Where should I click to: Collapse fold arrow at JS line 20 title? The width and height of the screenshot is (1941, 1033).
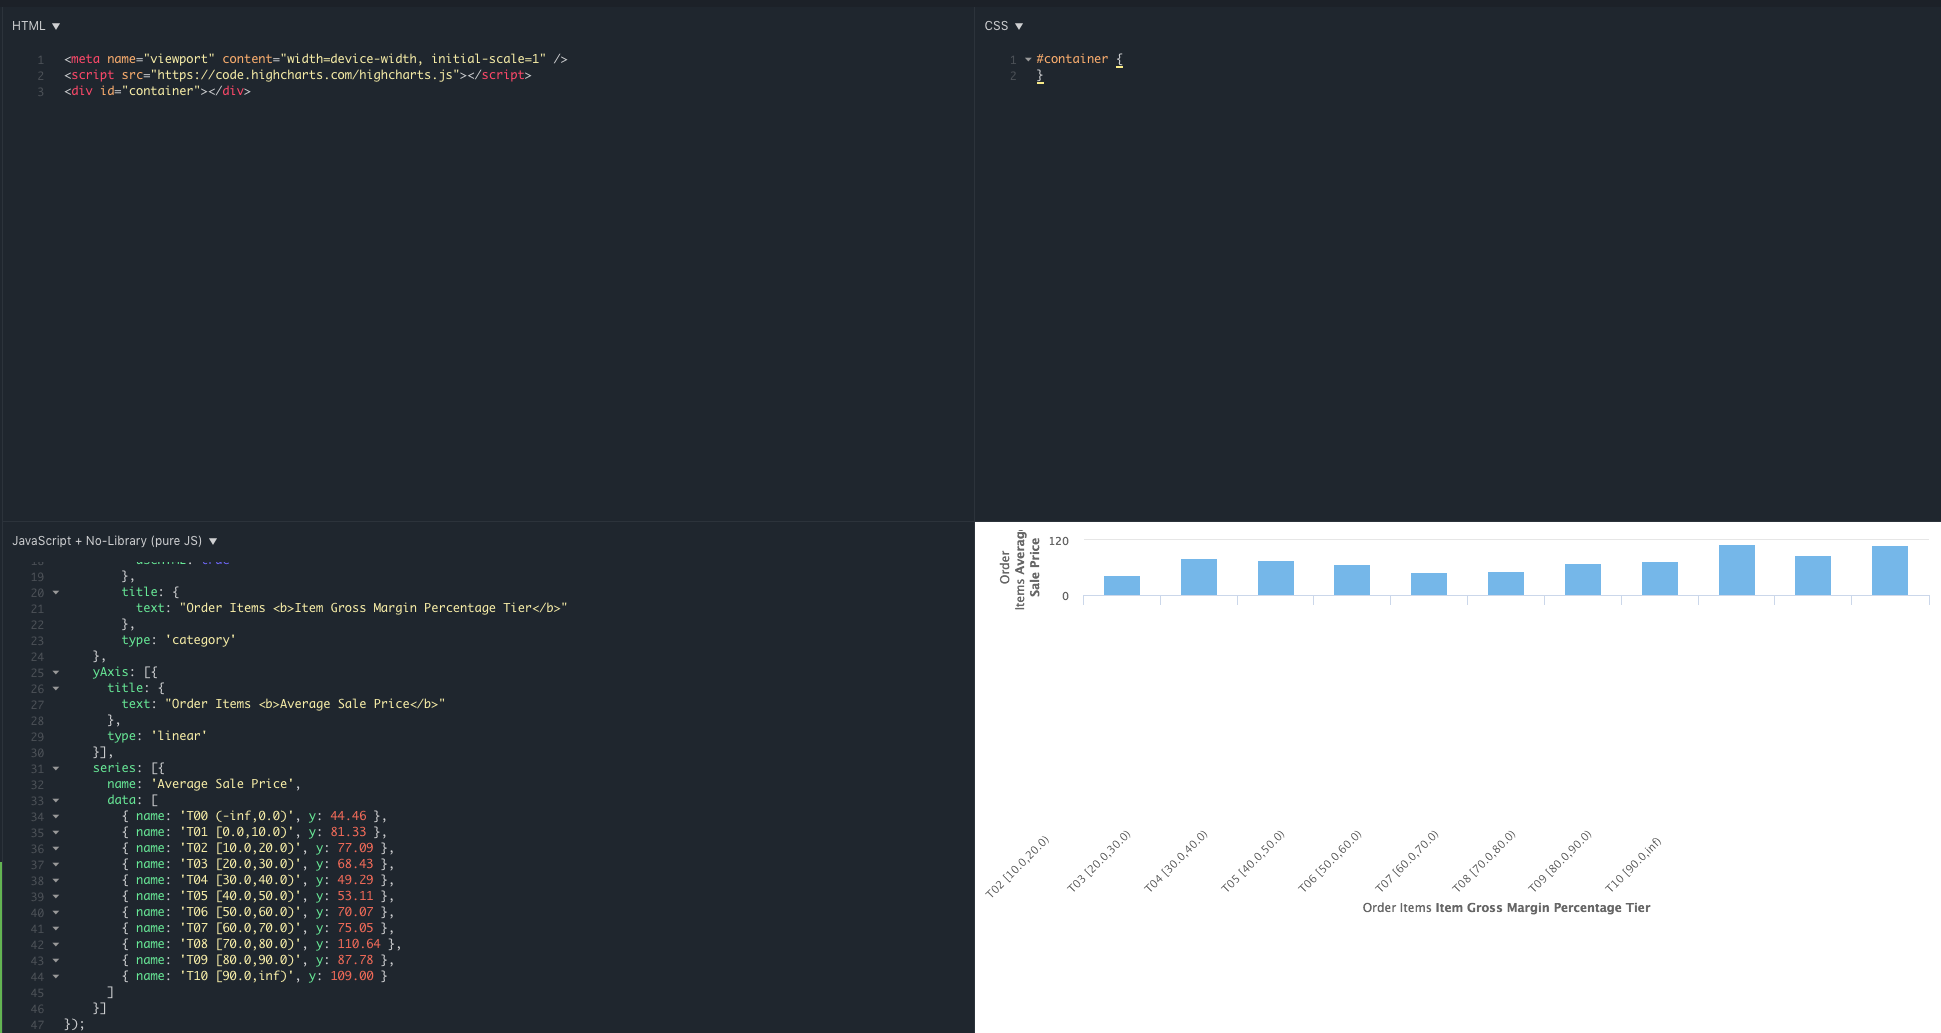click(x=56, y=593)
